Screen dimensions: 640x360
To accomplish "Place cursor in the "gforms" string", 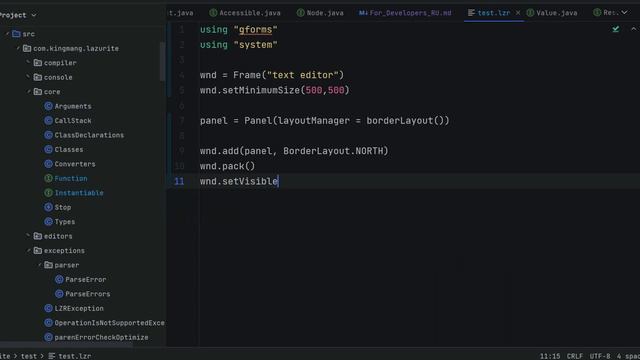I will 256,30.
